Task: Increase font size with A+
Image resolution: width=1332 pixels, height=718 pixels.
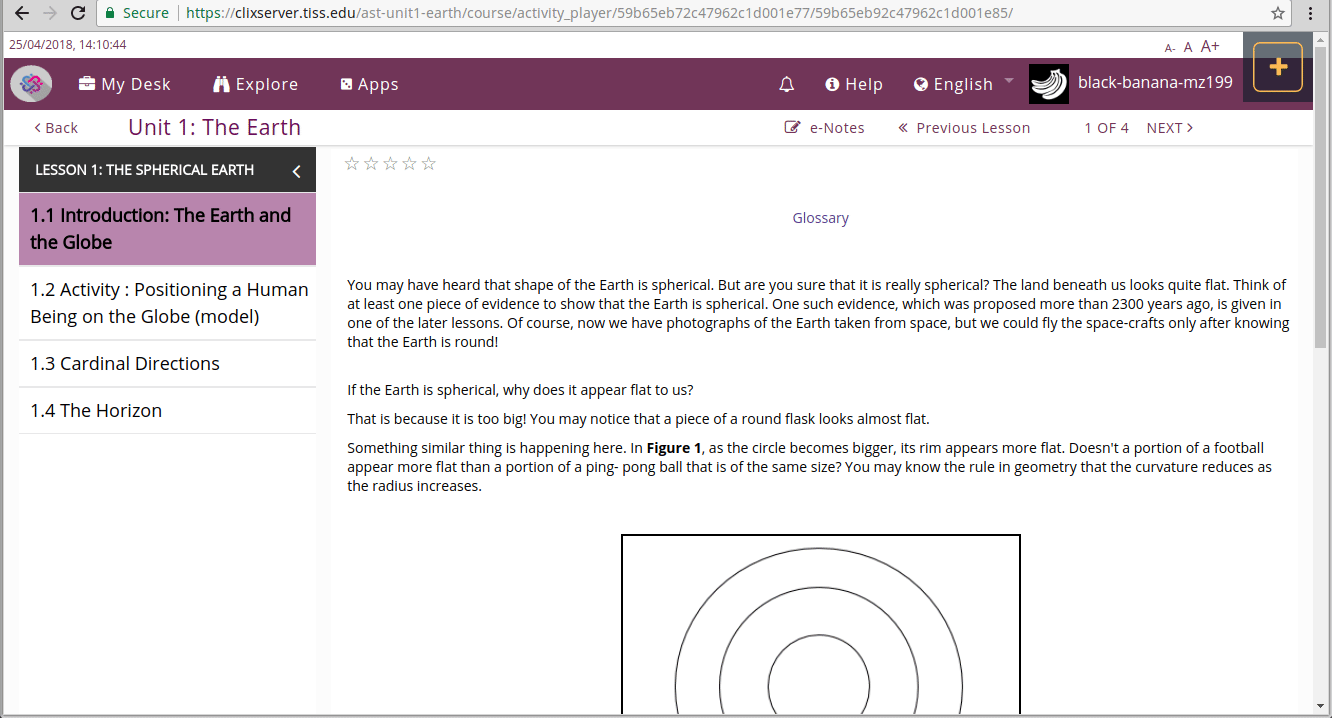Action: [1210, 46]
